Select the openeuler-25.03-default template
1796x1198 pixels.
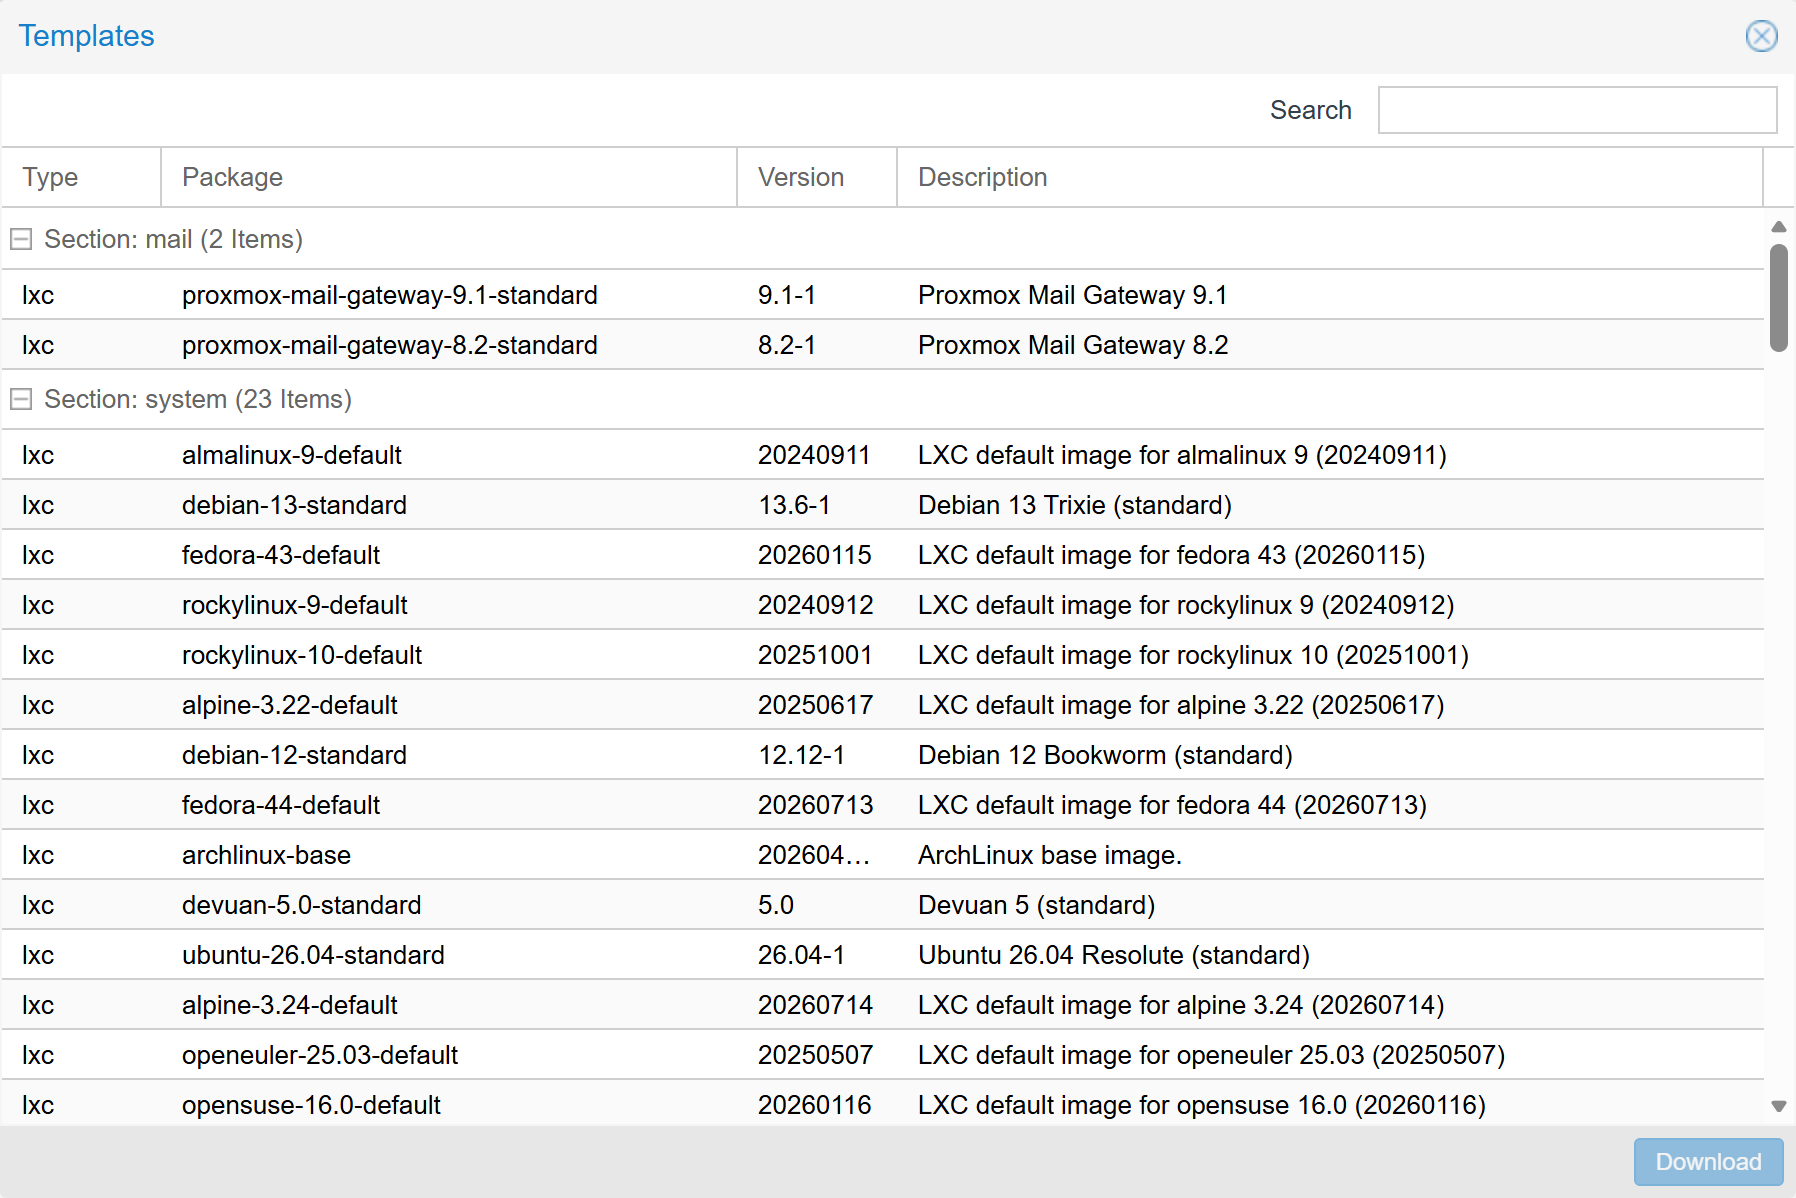pyautogui.click(x=882, y=1055)
